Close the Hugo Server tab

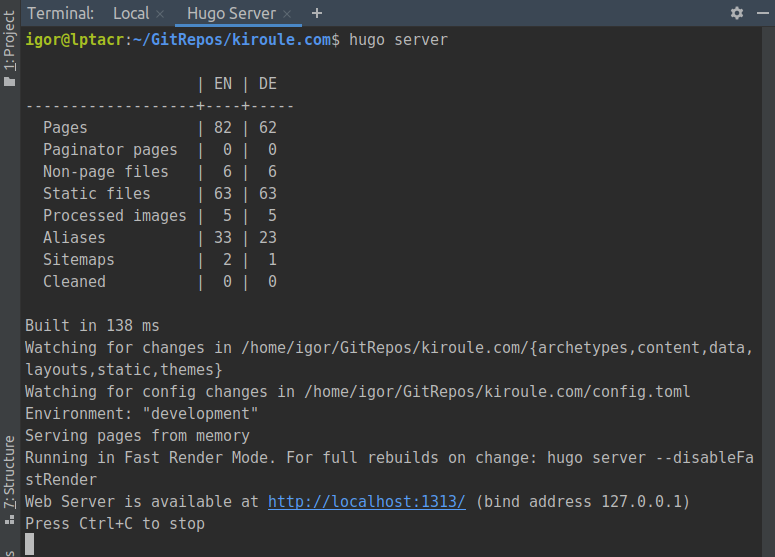287,14
